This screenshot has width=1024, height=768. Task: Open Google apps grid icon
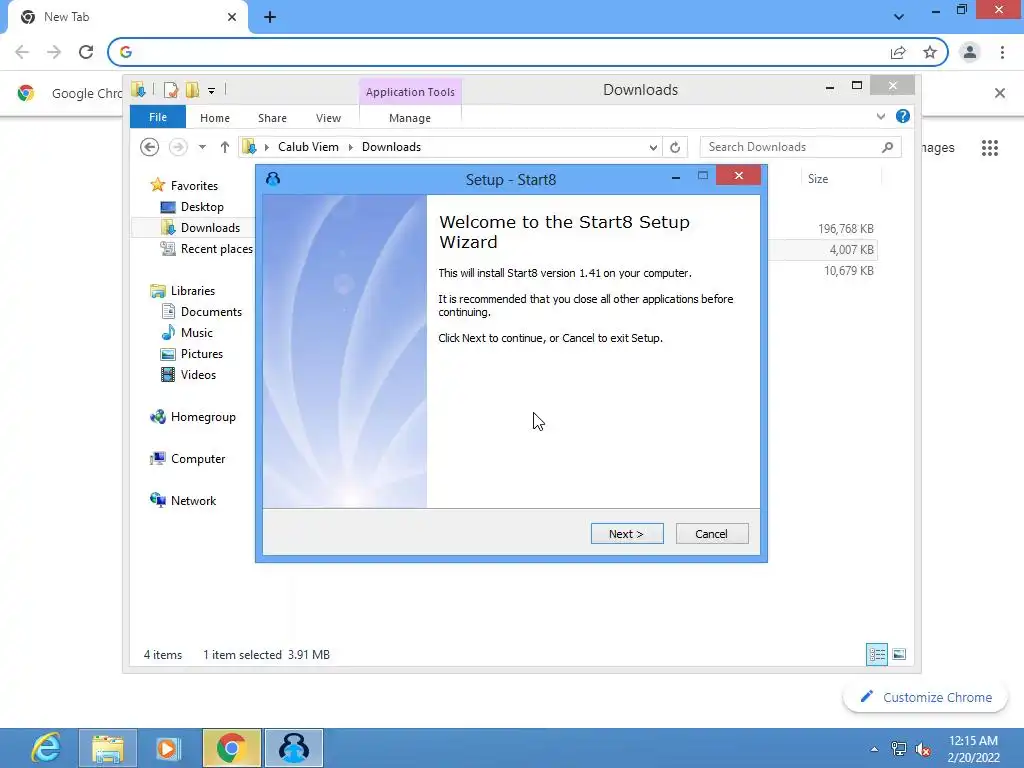[x=990, y=148]
